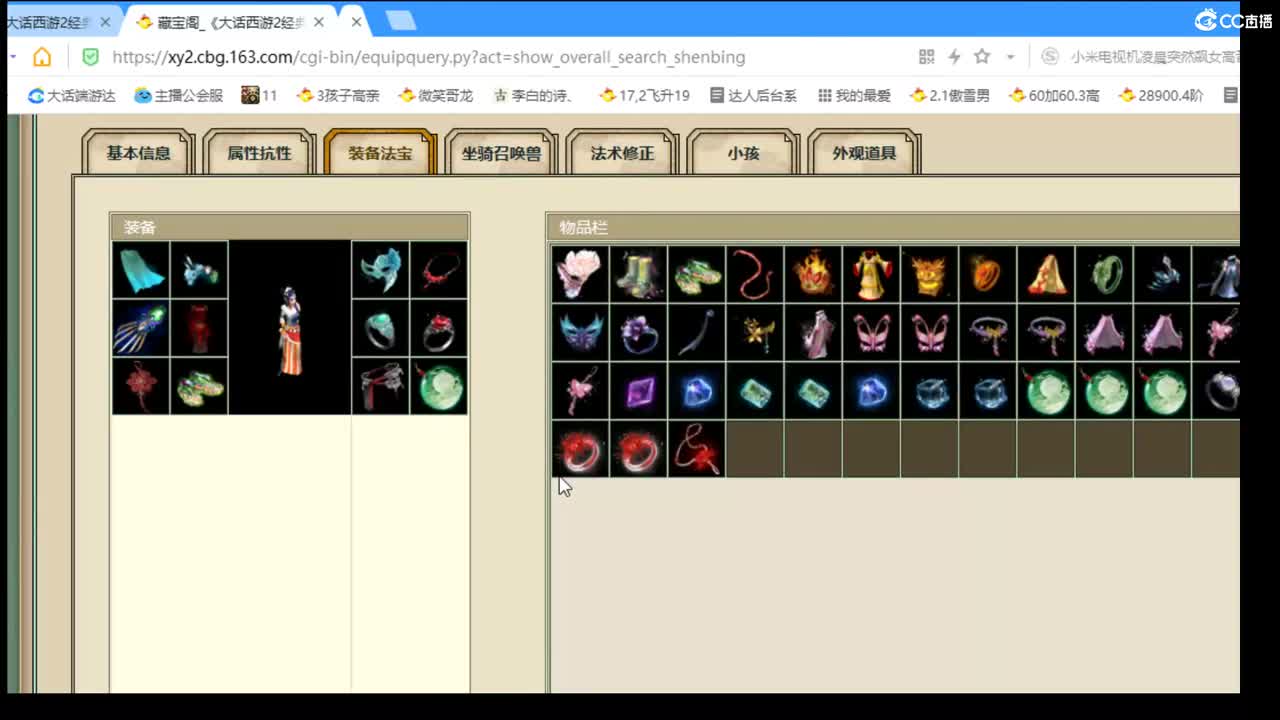Viewport: 1280px width, 720px height.
Task: Click the red curly rope item
Action: pyautogui.click(x=755, y=273)
